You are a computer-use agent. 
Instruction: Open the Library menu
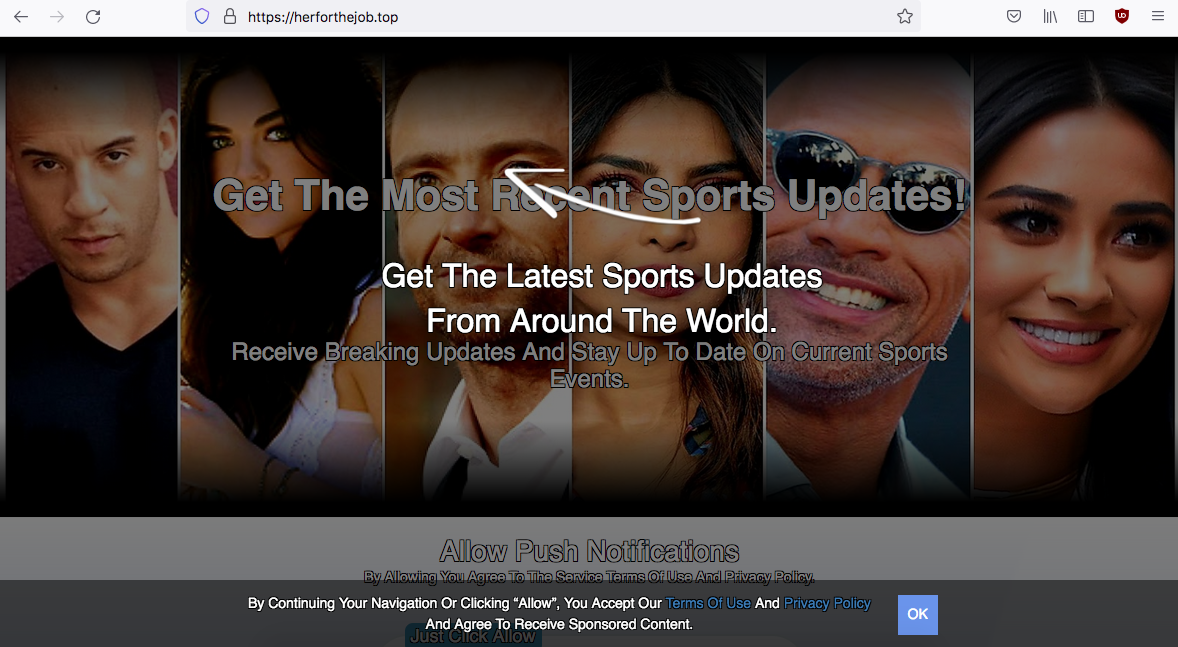[1050, 17]
